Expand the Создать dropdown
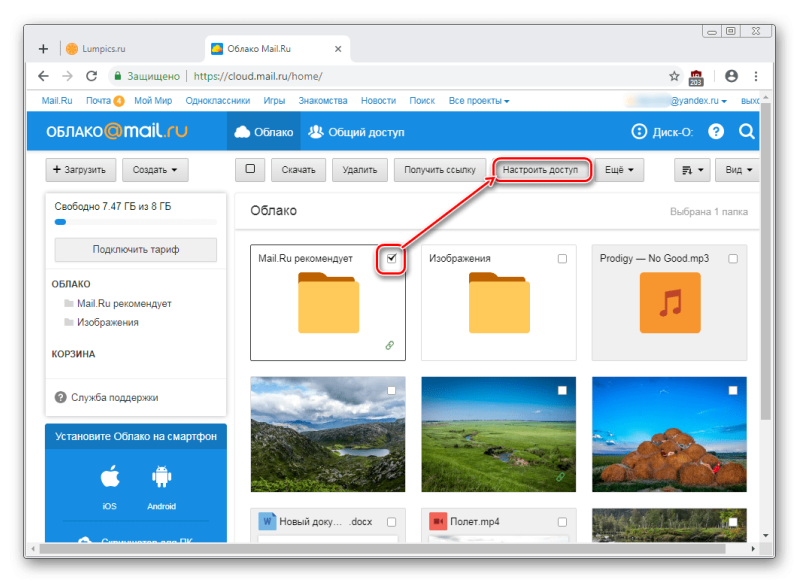800x583 pixels. pos(155,169)
